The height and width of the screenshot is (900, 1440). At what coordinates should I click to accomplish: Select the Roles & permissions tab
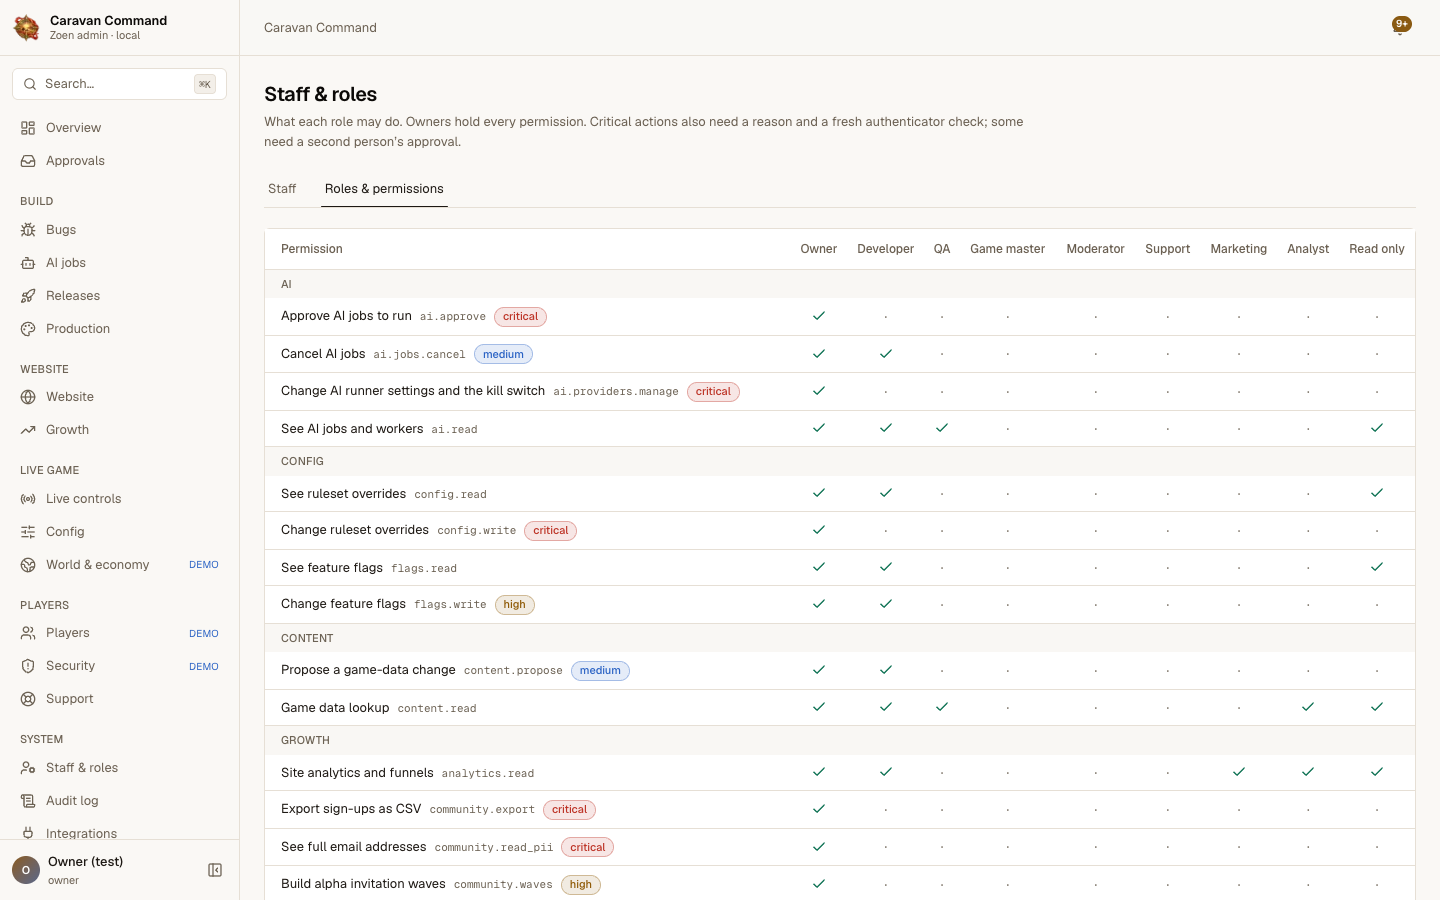384,189
